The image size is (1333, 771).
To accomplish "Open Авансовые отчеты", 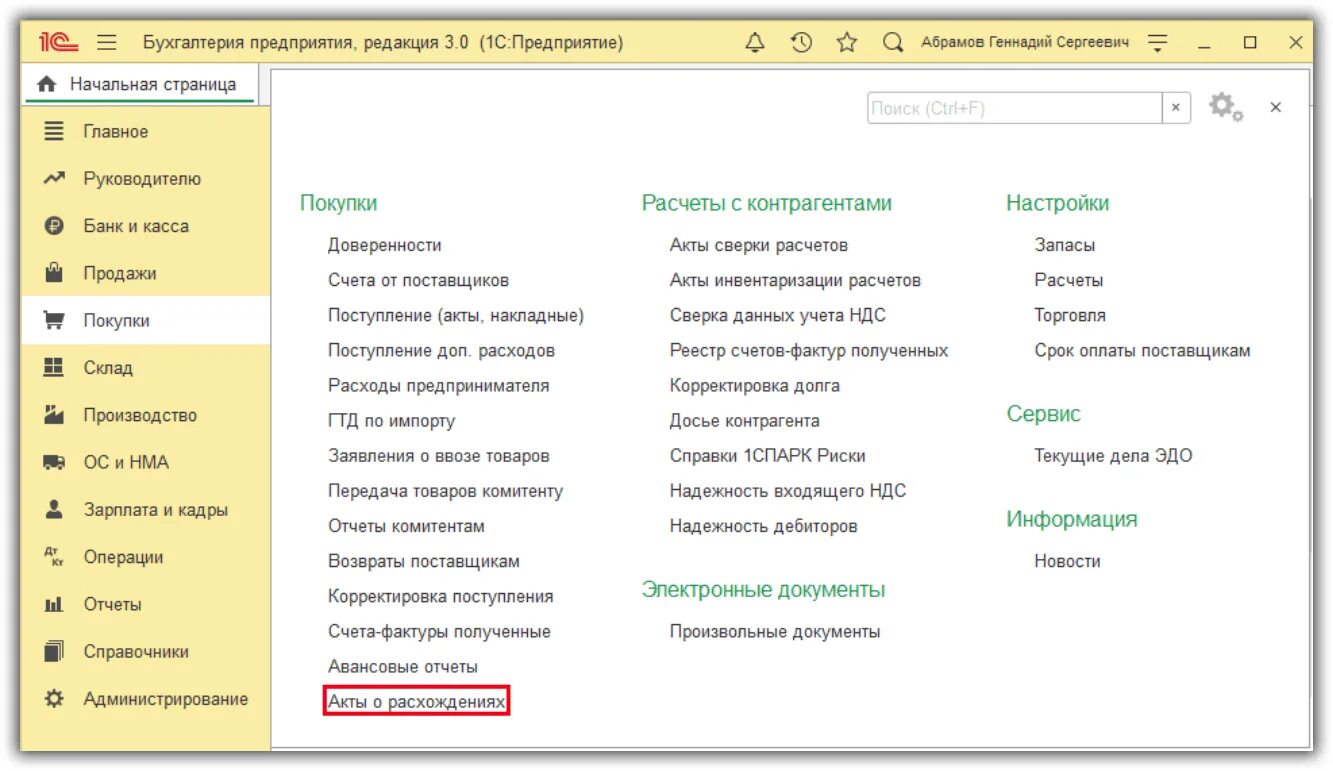I will tap(403, 667).
